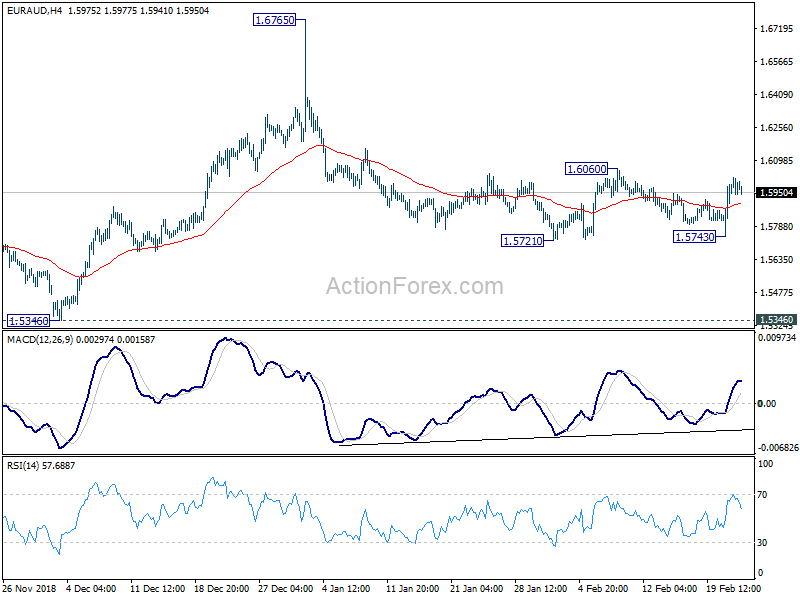
Task: Select the EURAUD,H4 chart title text
Action: (x=34, y=11)
